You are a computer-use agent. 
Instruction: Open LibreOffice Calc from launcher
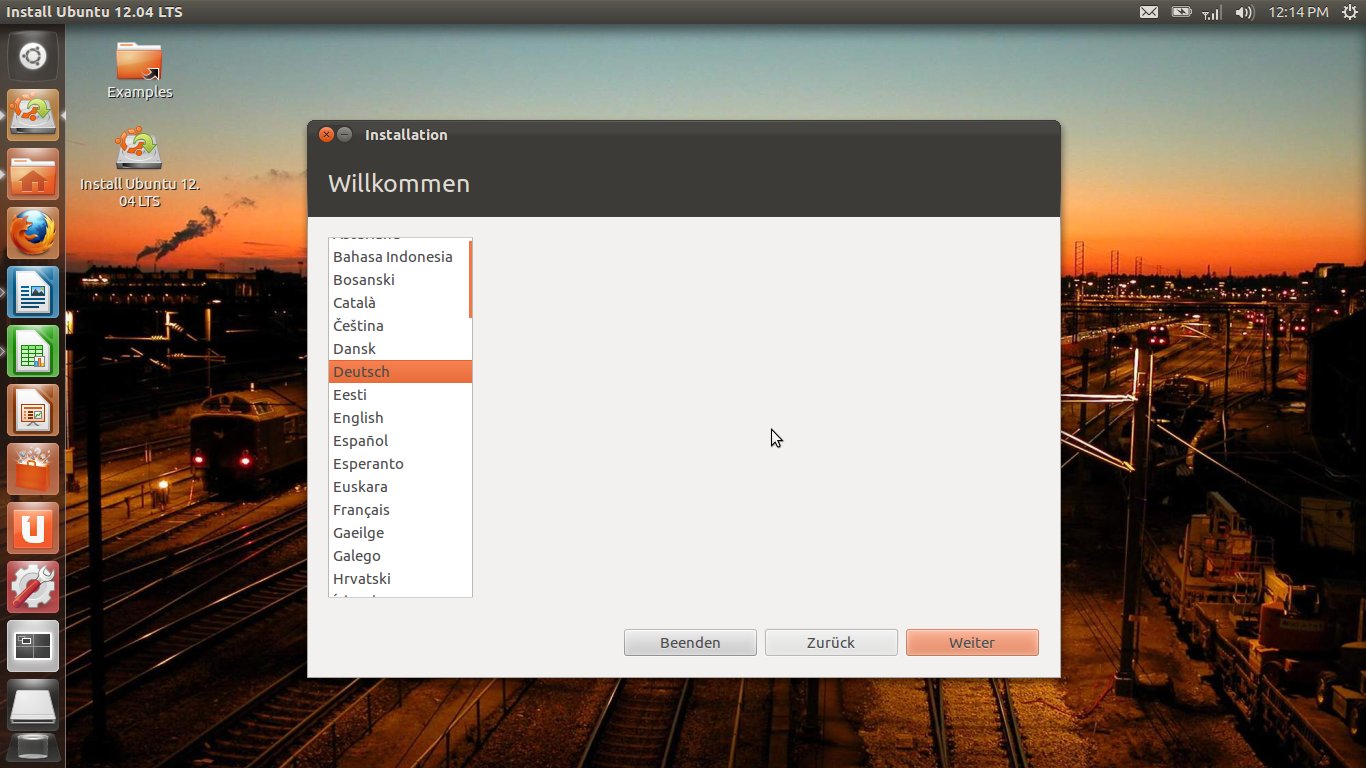click(33, 351)
